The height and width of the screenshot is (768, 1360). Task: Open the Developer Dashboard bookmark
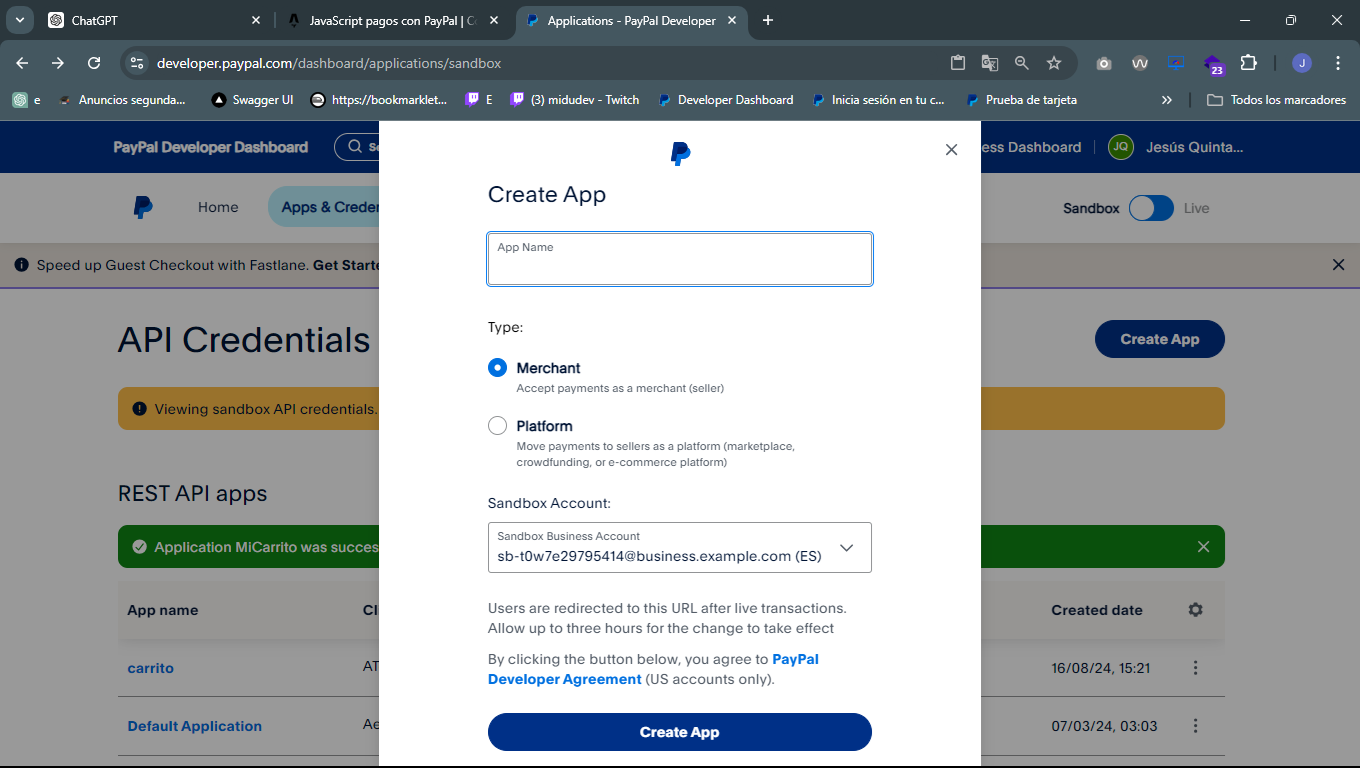point(725,100)
